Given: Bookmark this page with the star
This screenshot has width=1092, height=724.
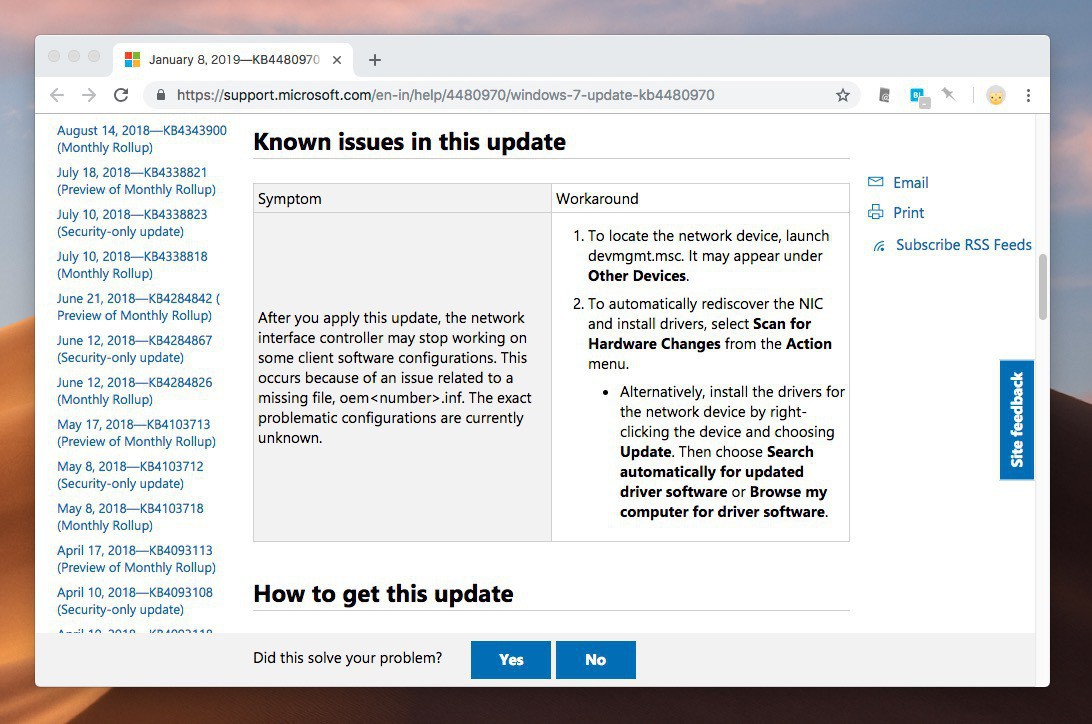Looking at the screenshot, I should click(x=843, y=95).
